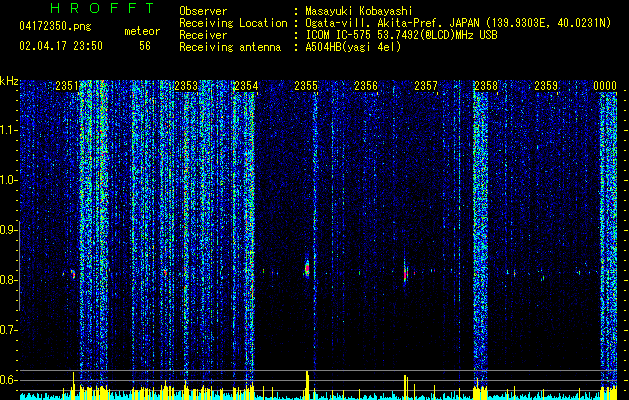Select the file name 04172350.png
Image resolution: width=629 pixels, height=400 pixels.
pos(55,26)
